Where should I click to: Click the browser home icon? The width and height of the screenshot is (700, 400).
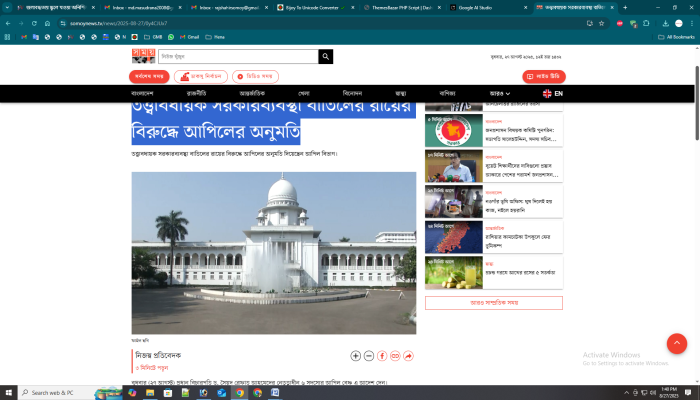[x=47, y=23]
